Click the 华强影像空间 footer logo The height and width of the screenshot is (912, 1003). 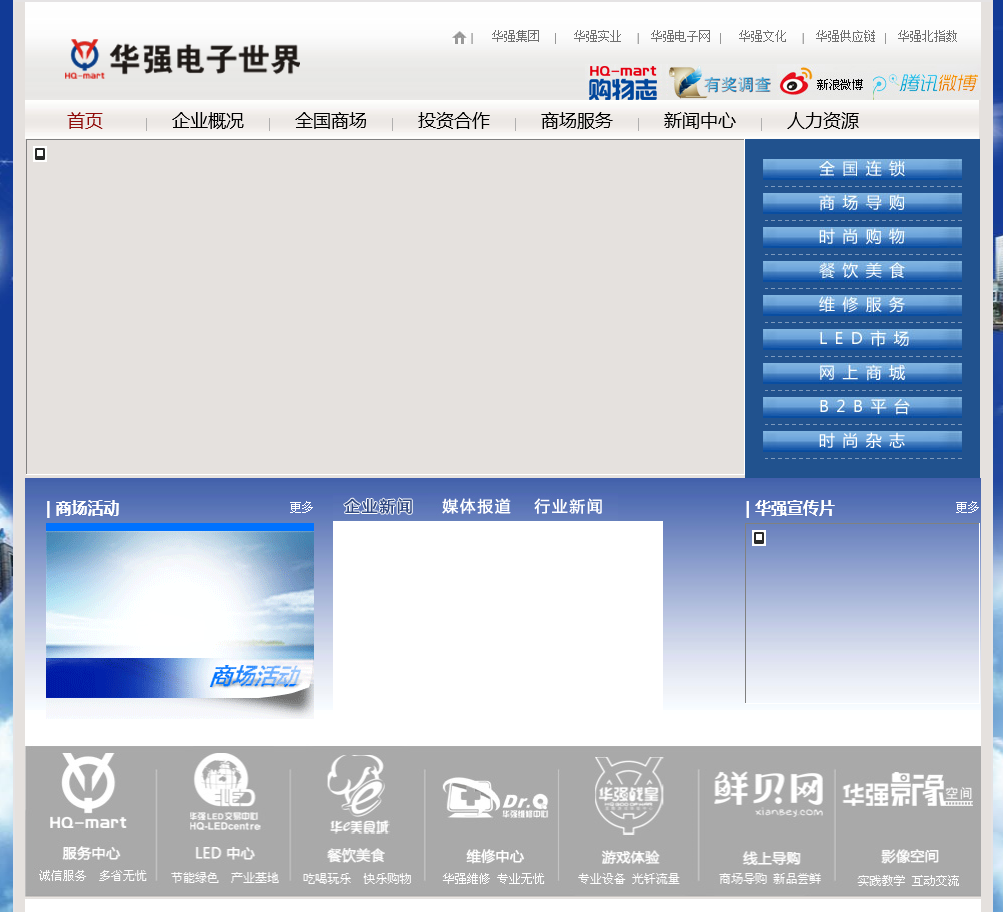[x=908, y=790]
